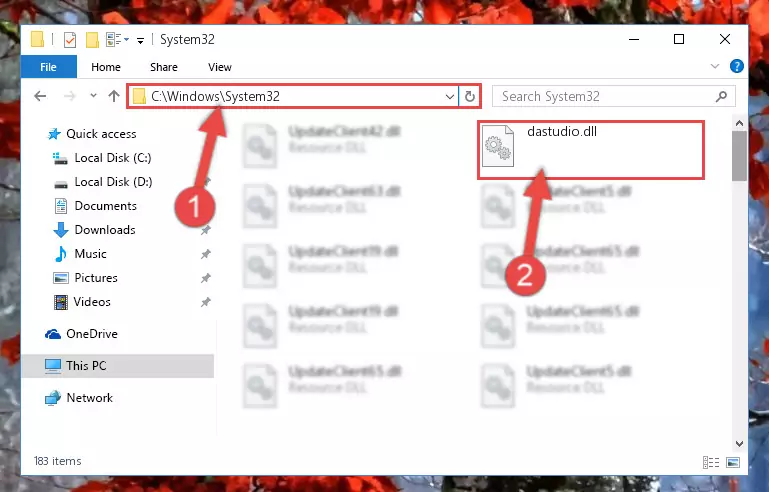
Task: Click the Back navigation arrow
Action: [40, 96]
